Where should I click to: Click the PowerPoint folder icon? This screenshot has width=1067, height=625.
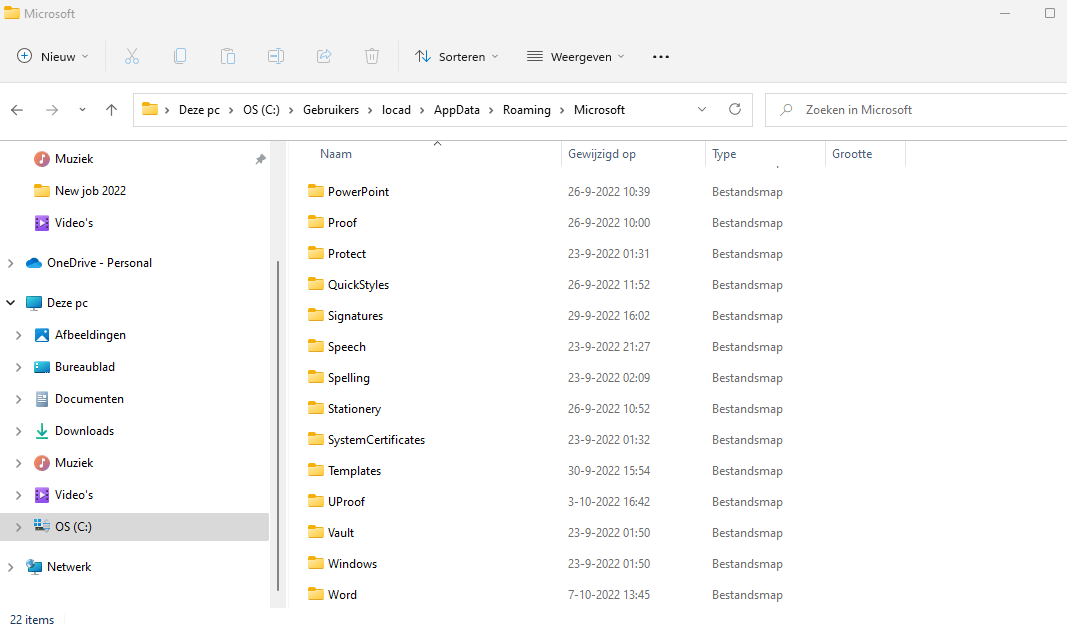pyautogui.click(x=316, y=191)
